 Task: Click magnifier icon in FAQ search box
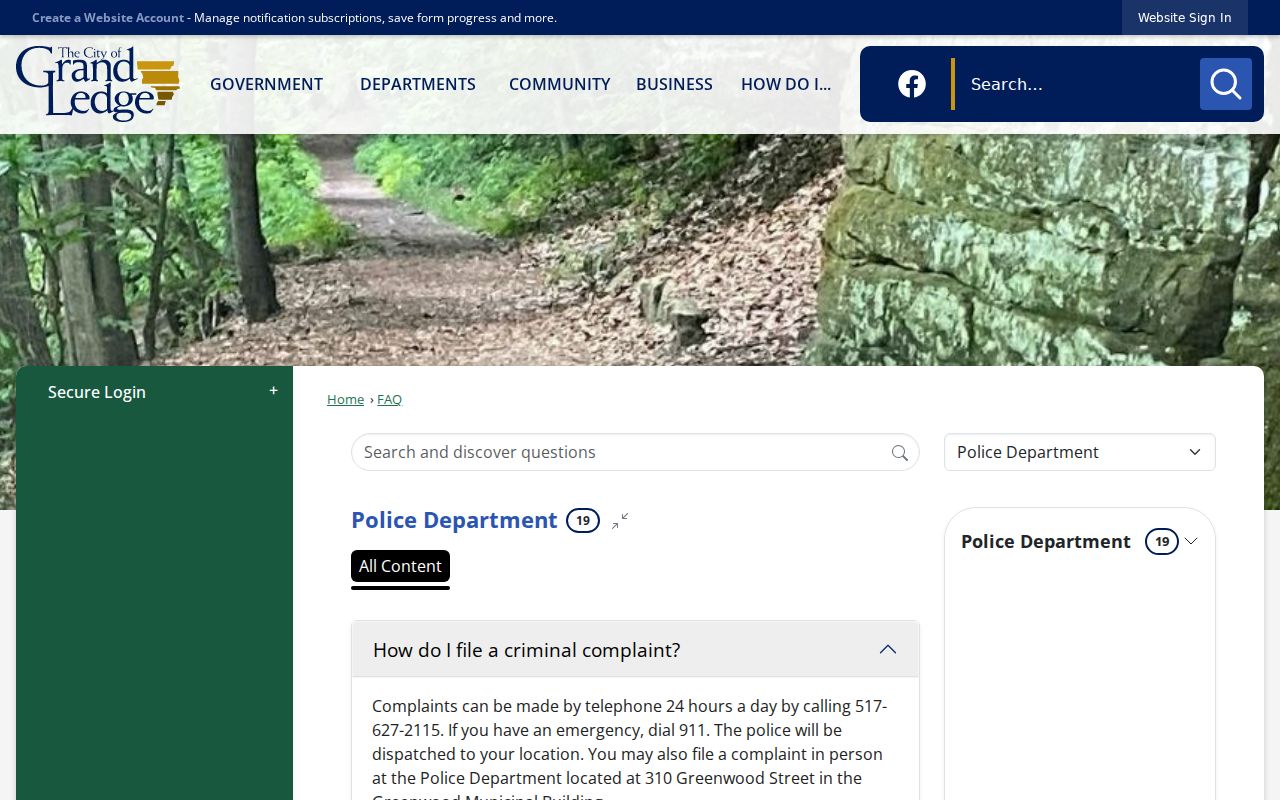tap(899, 453)
